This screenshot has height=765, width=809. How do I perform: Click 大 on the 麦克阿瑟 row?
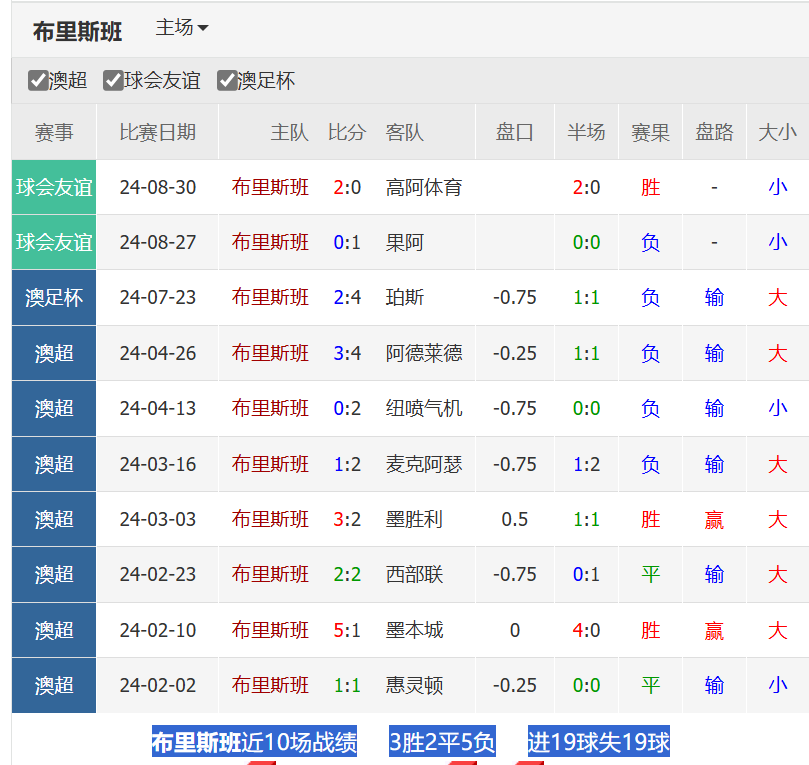778,464
